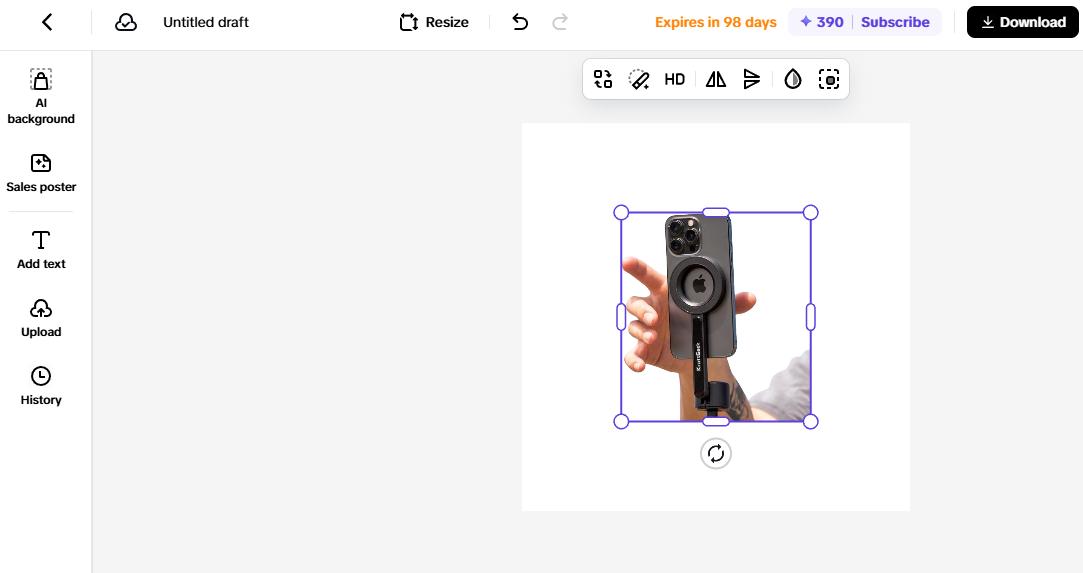The height and width of the screenshot is (573, 1083).
Task: Open the Resize option
Action: point(434,22)
